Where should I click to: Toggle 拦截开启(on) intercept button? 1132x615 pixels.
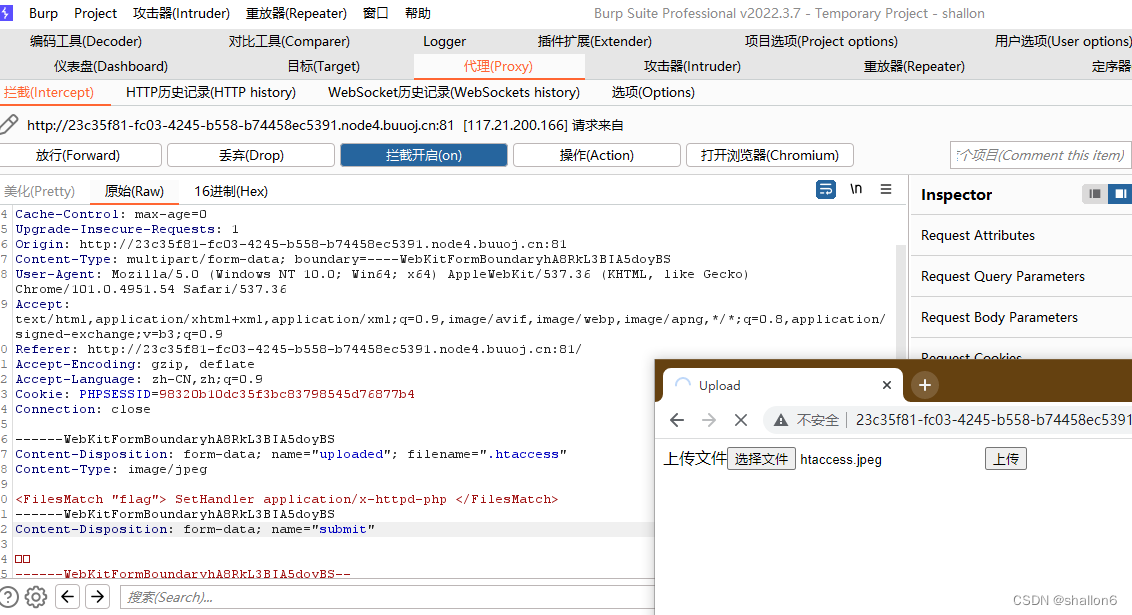[424, 155]
